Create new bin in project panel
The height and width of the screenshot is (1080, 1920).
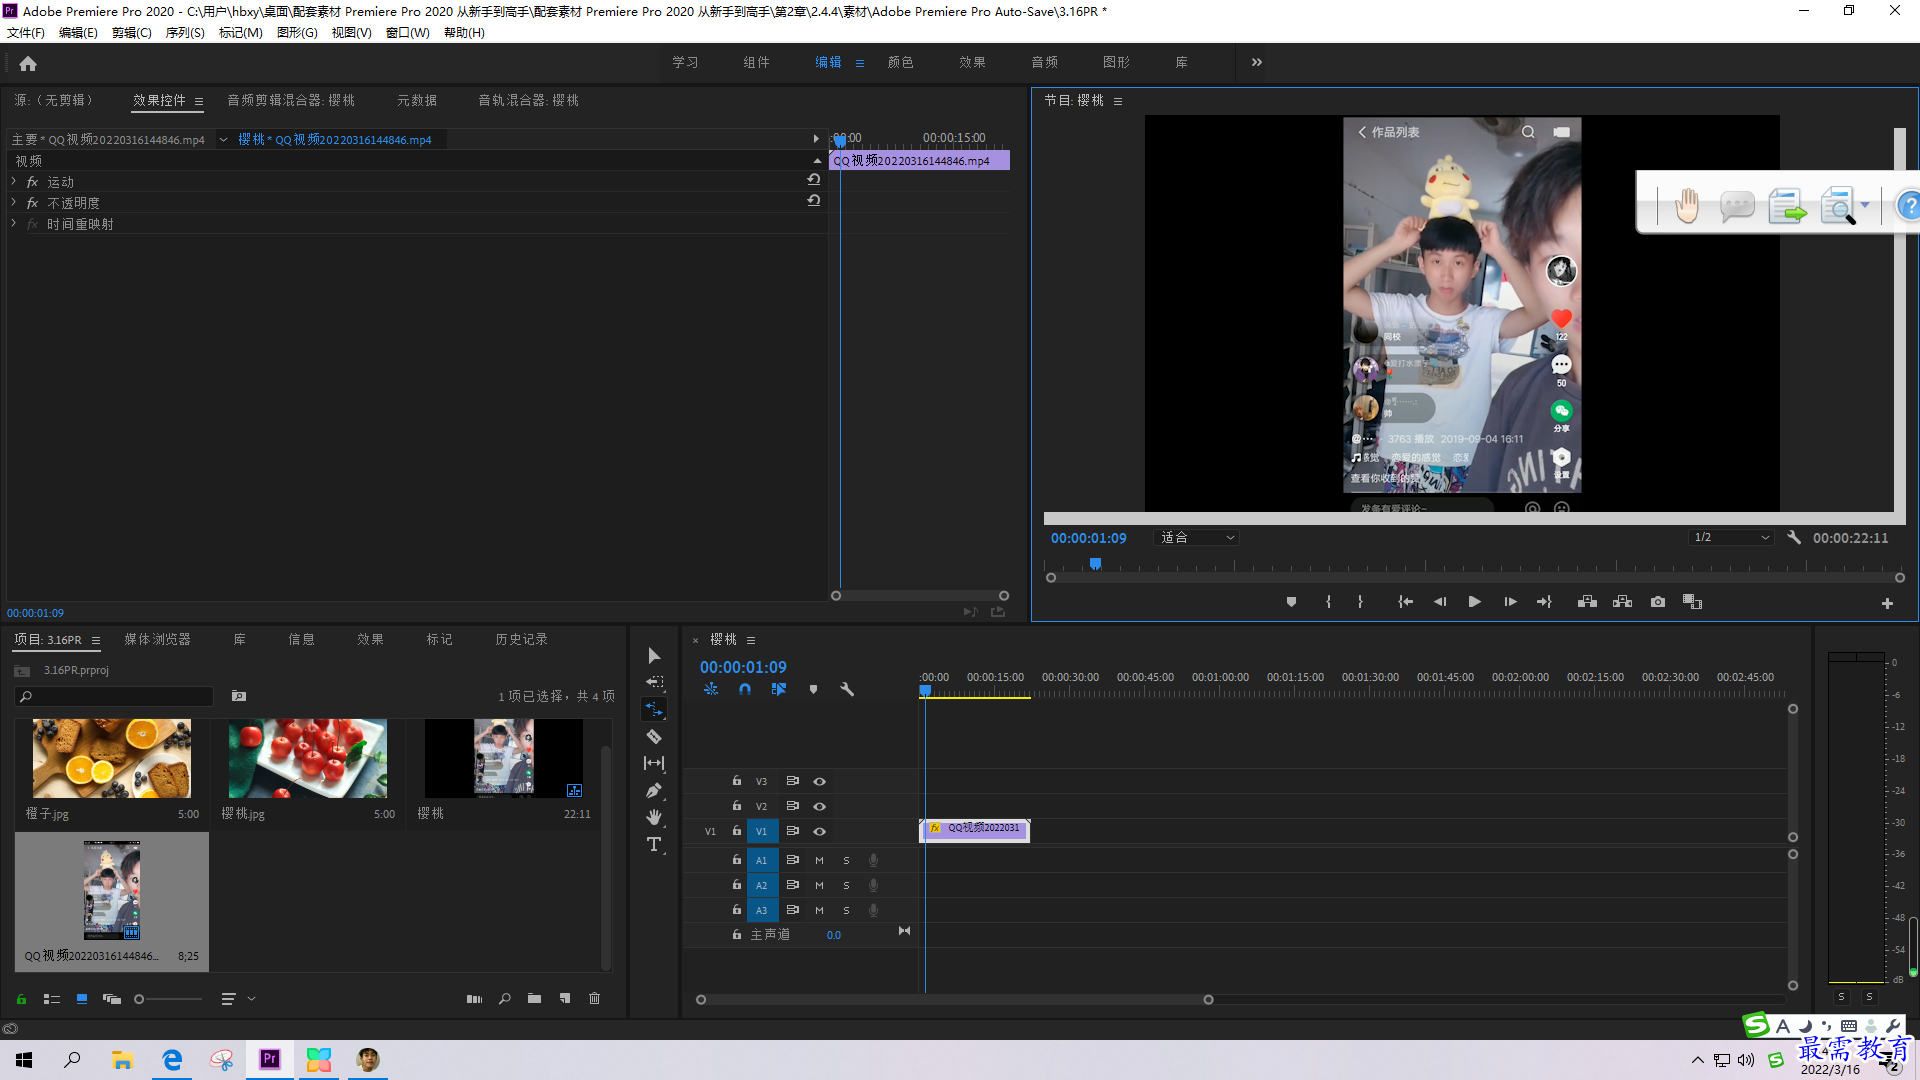click(x=535, y=999)
